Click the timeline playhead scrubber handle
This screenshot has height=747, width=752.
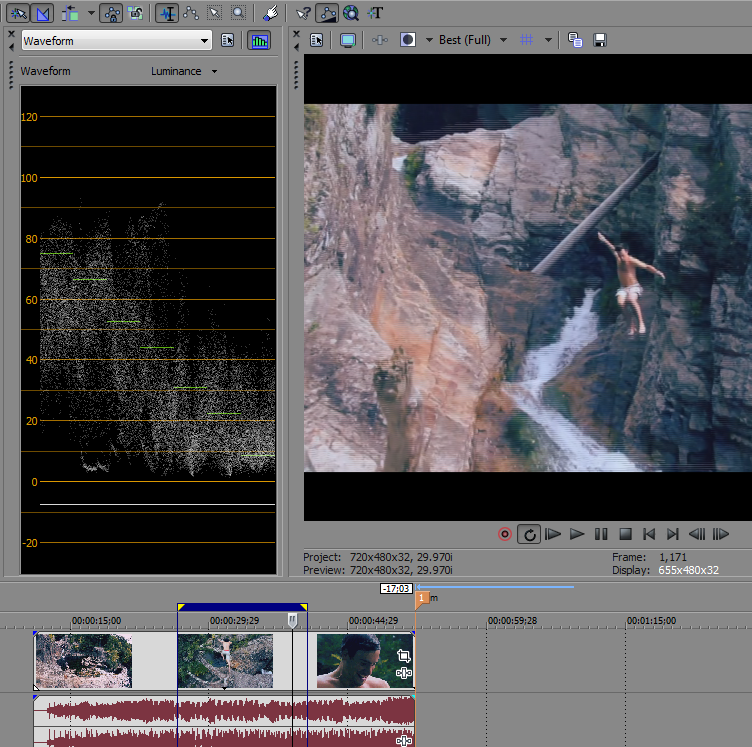[x=292, y=621]
